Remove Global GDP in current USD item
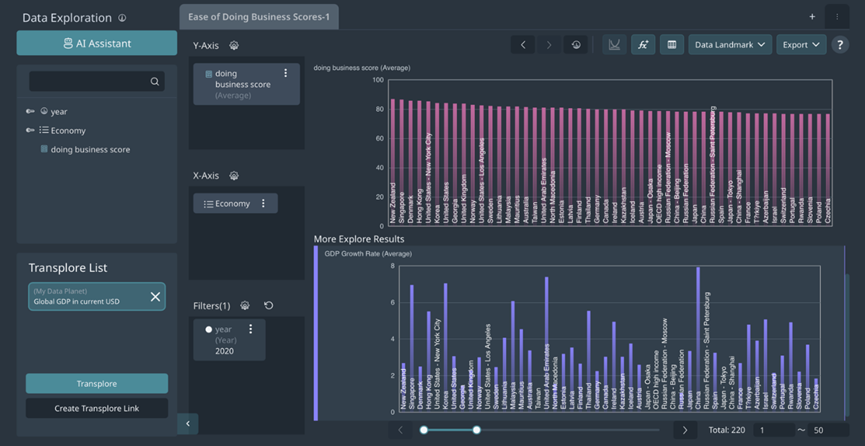This screenshot has width=865, height=446. [155, 297]
